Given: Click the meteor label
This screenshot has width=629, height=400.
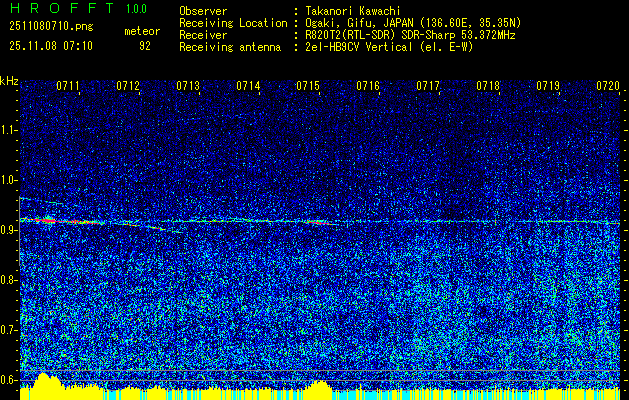Looking at the screenshot, I should click(142, 31).
